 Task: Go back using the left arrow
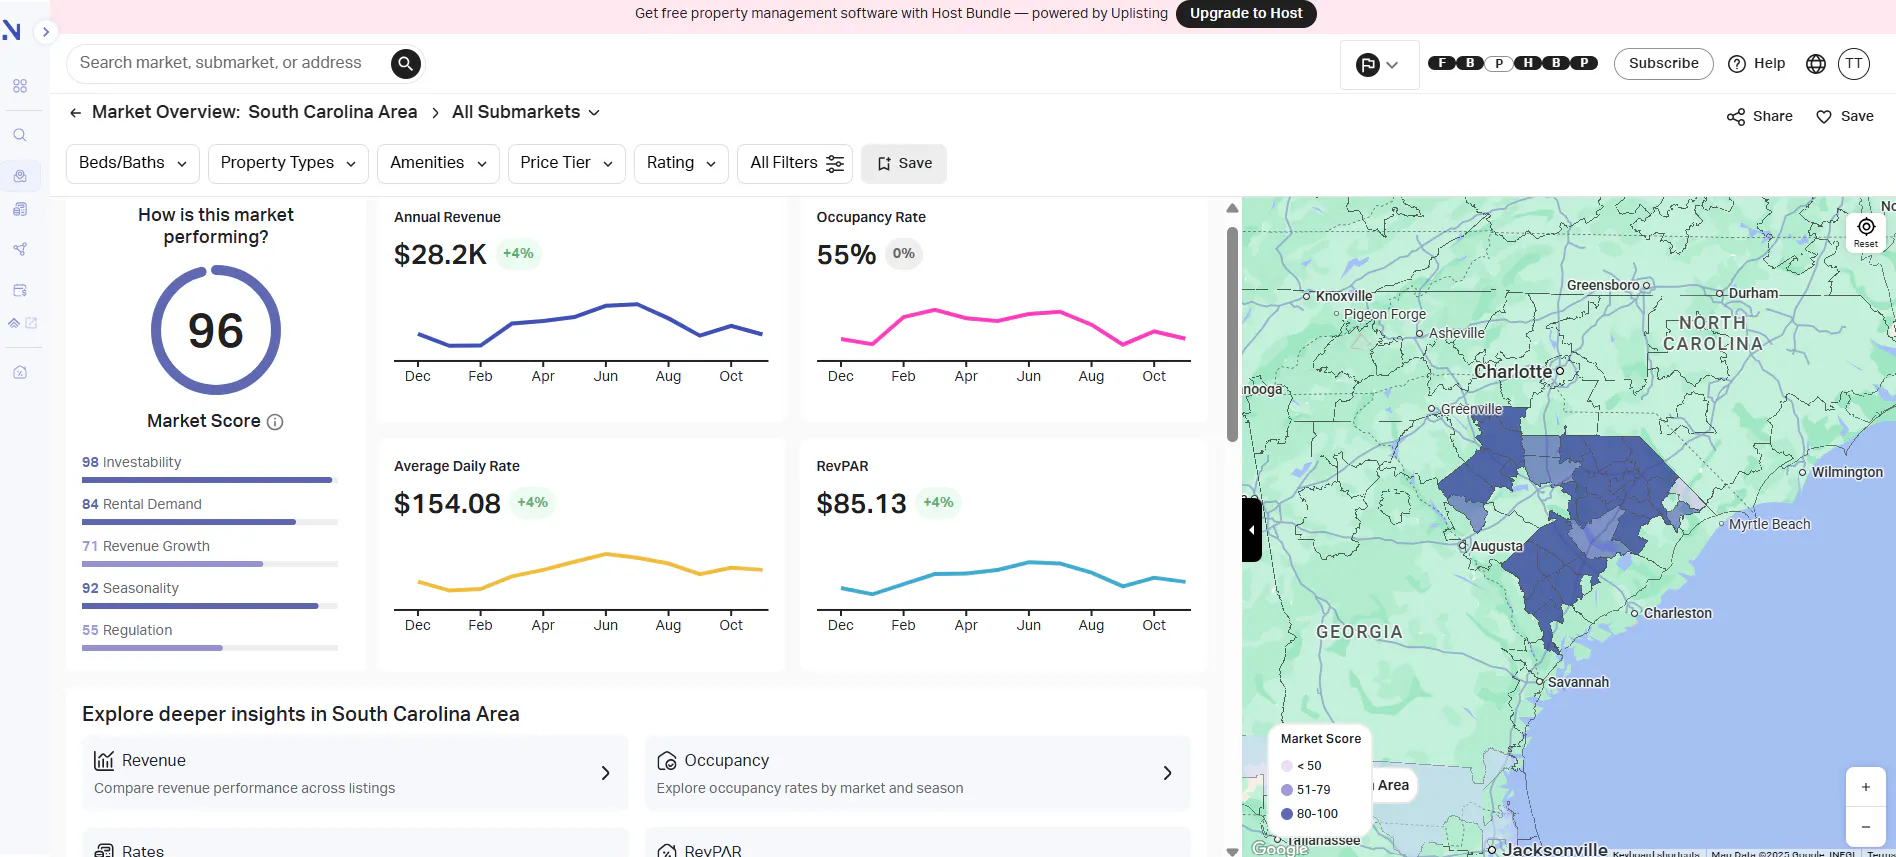[75, 113]
